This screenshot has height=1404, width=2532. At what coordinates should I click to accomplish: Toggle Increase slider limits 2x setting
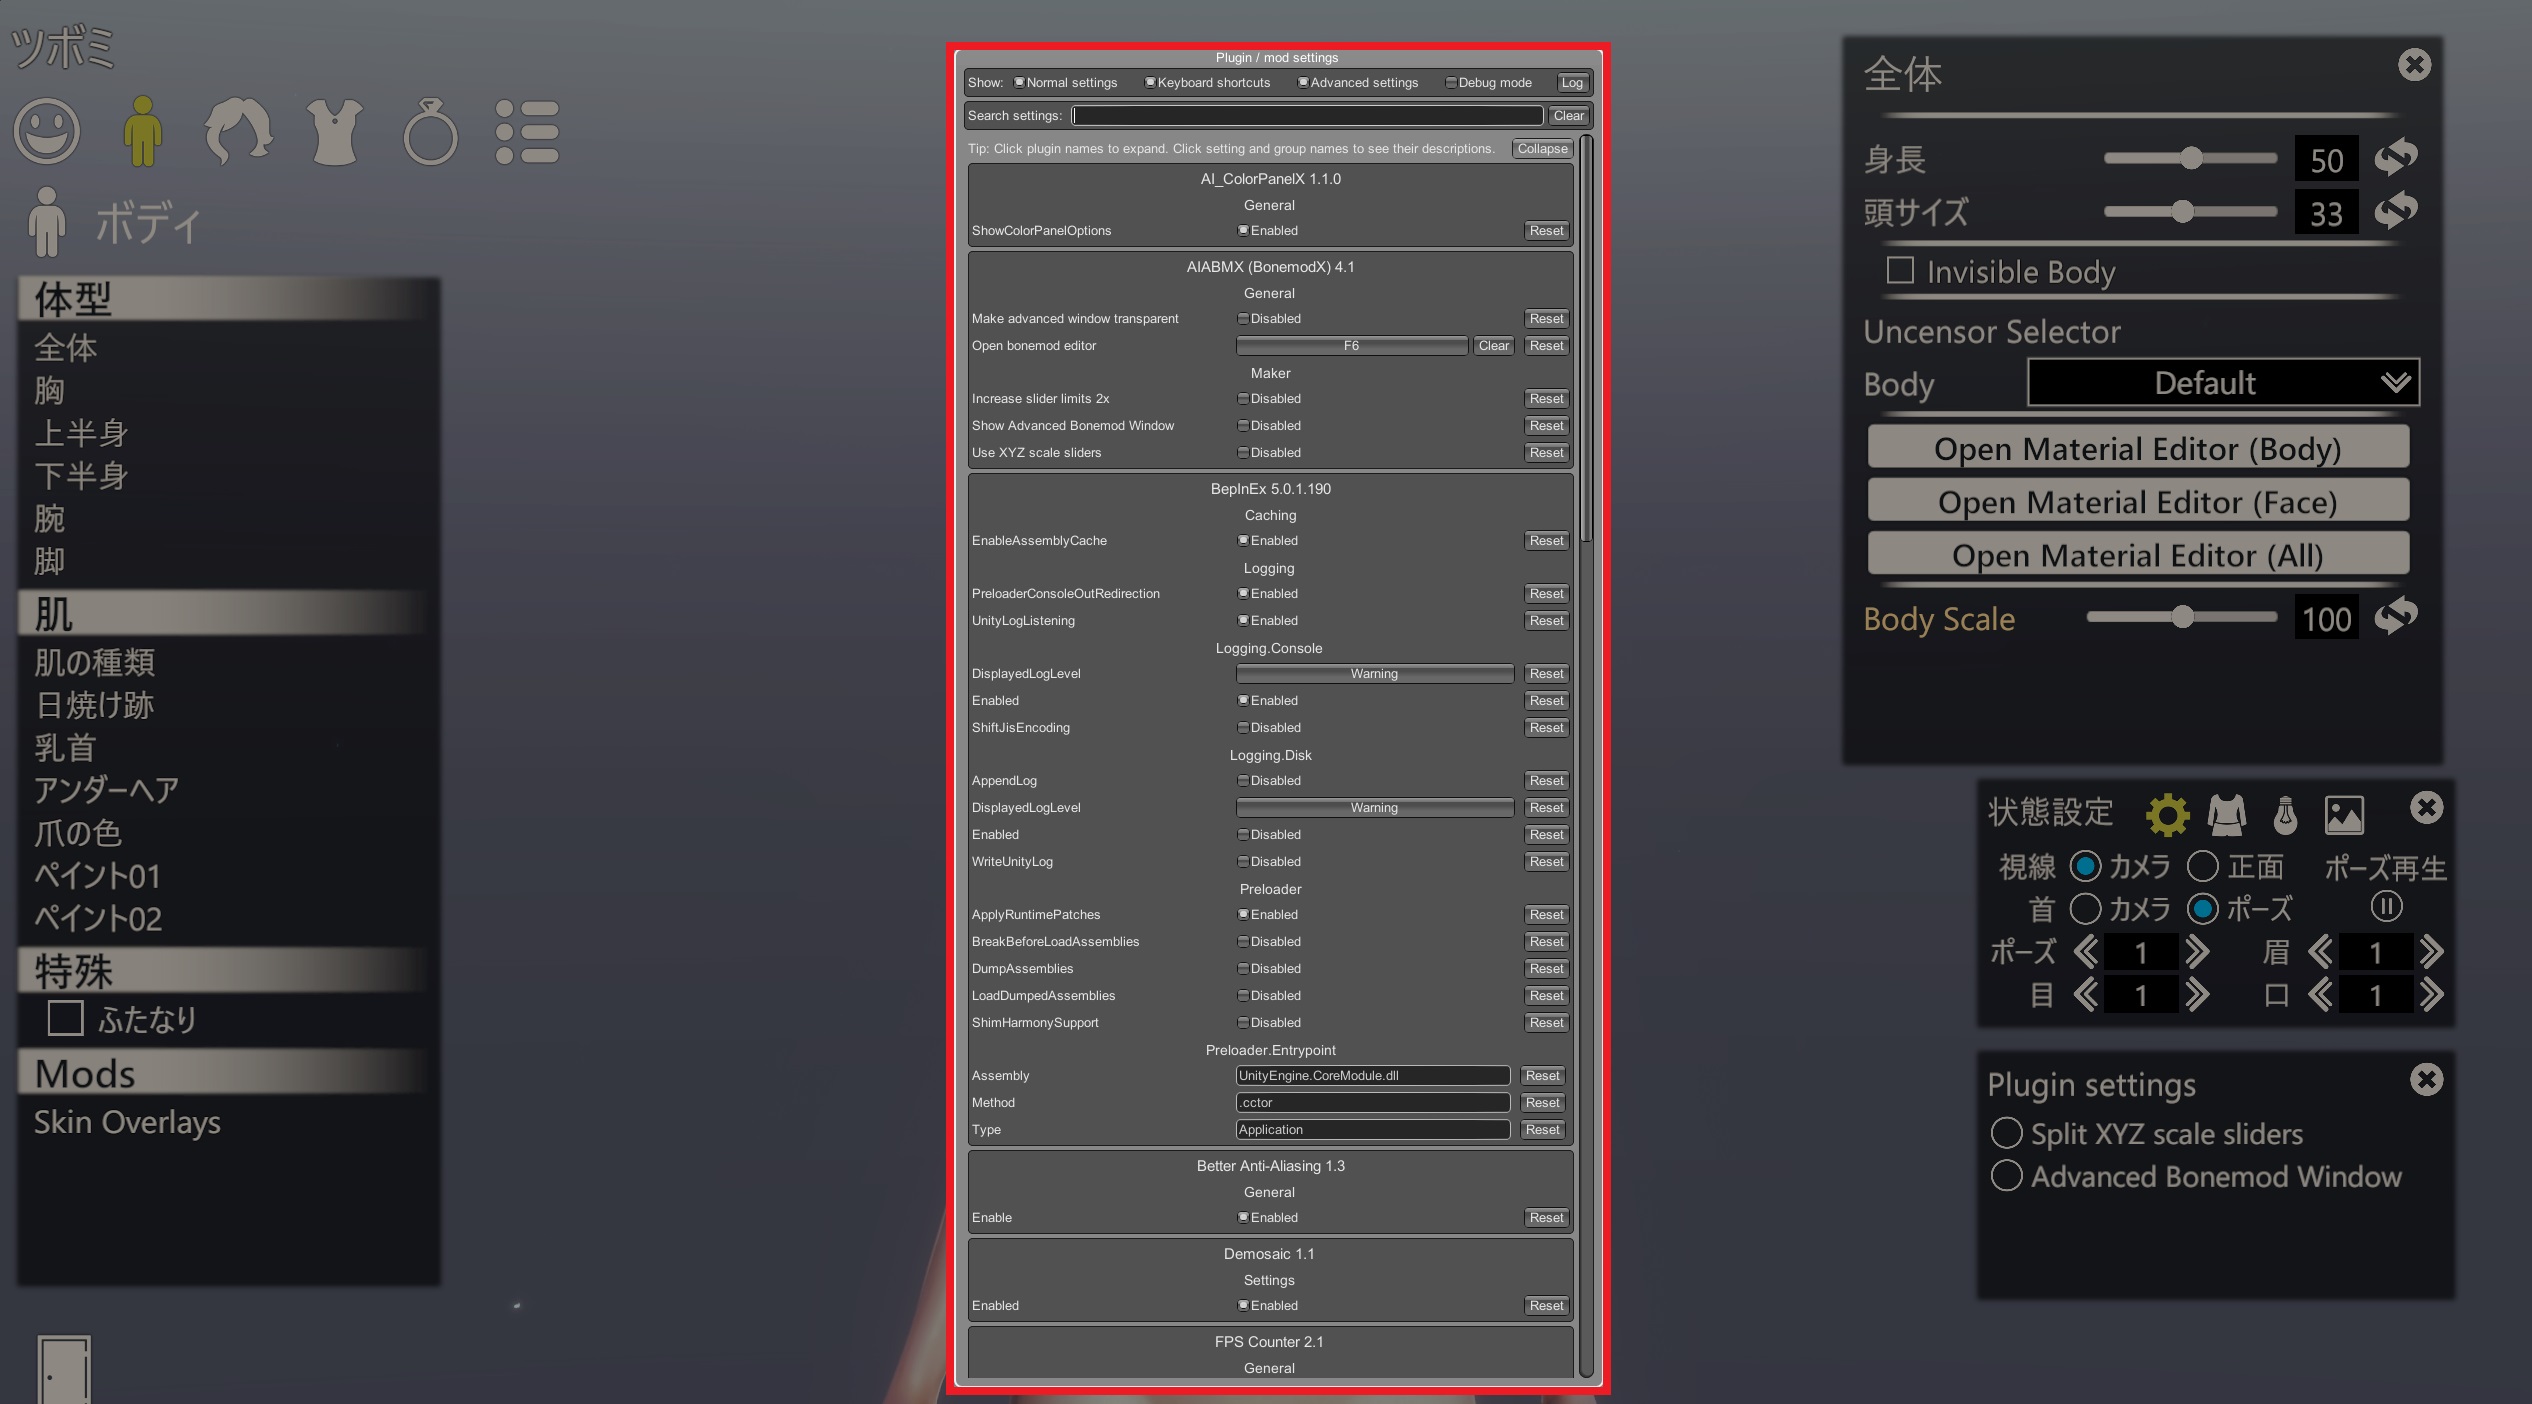pos(1243,398)
